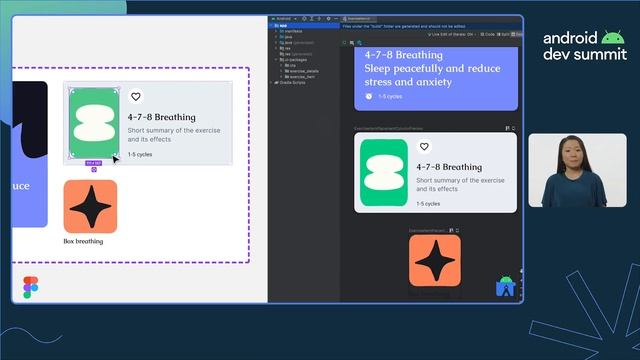This screenshot has height=360, width=640.
Task: Click the green thumbnail selected in the Figma card
Action: click(94, 123)
